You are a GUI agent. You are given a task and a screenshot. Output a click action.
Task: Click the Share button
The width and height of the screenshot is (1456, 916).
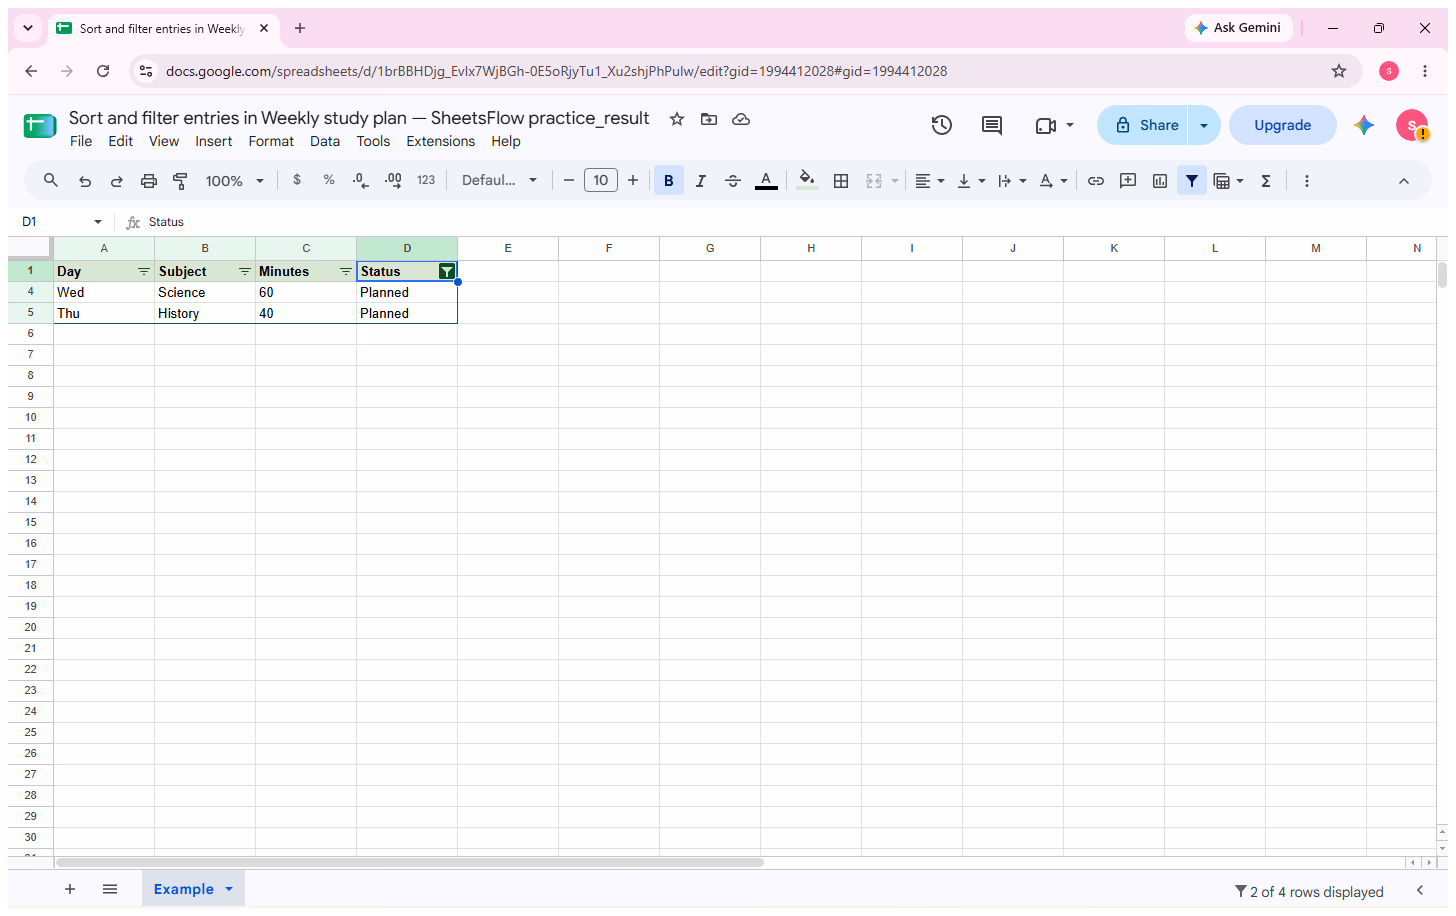coord(1143,125)
